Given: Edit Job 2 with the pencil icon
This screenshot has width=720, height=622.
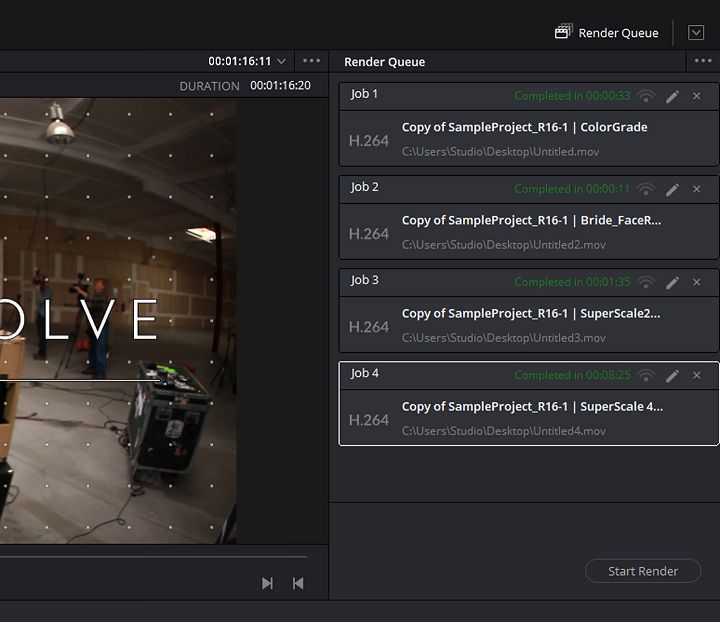Looking at the screenshot, I should click(x=672, y=189).
